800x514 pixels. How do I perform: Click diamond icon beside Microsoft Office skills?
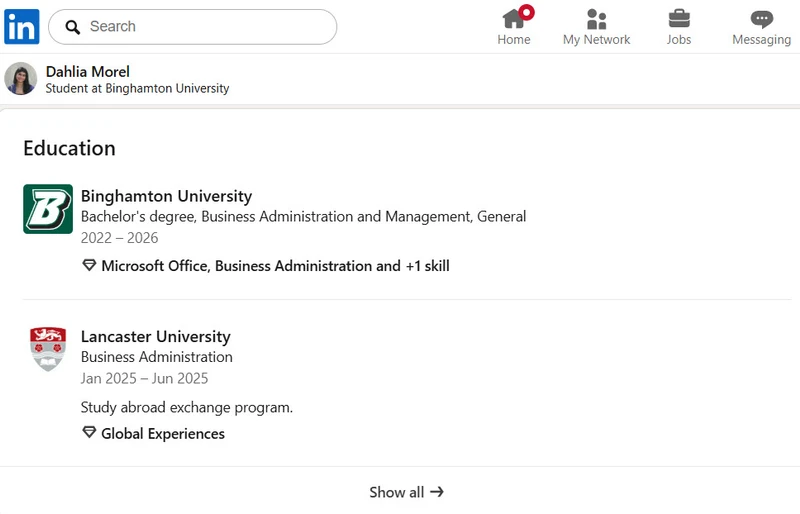pyautogui.click(x=89, y=265)
